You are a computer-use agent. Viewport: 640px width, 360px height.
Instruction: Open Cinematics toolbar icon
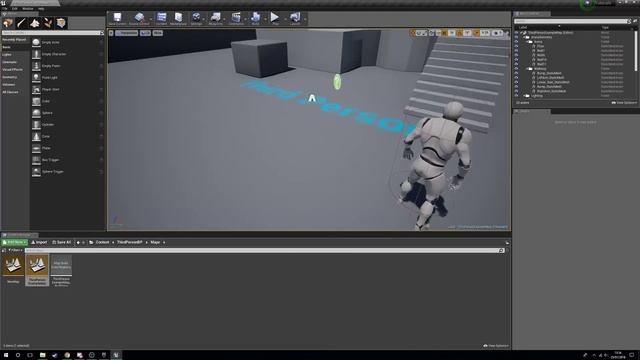click(x=236, y=18)
